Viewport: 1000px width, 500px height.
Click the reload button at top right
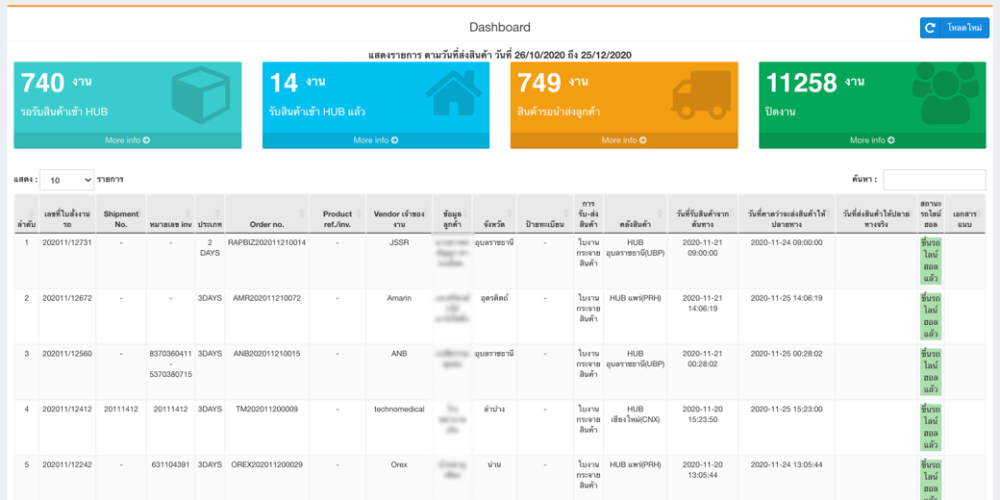[954, 28]
